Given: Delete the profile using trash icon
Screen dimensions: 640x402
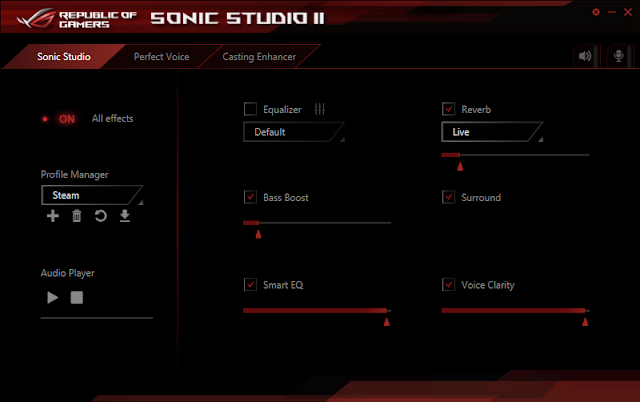Looking at the screenshot, I should tap(77, 215).
